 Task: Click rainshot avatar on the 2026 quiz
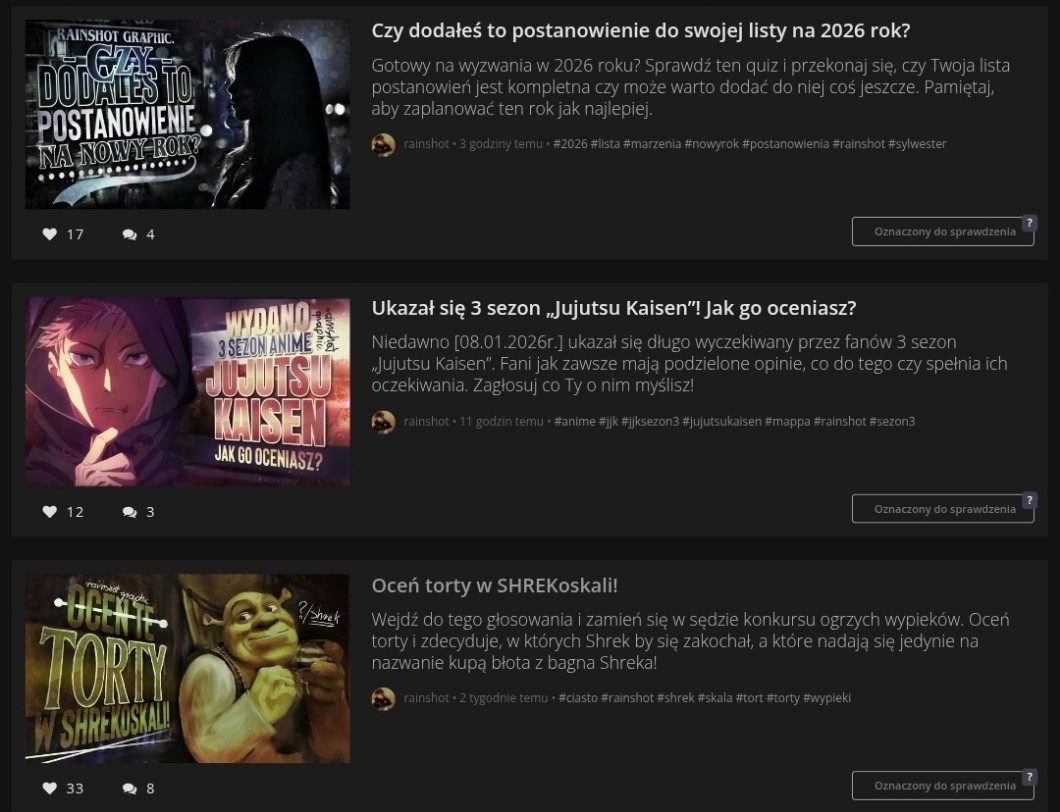coord(383,144)
